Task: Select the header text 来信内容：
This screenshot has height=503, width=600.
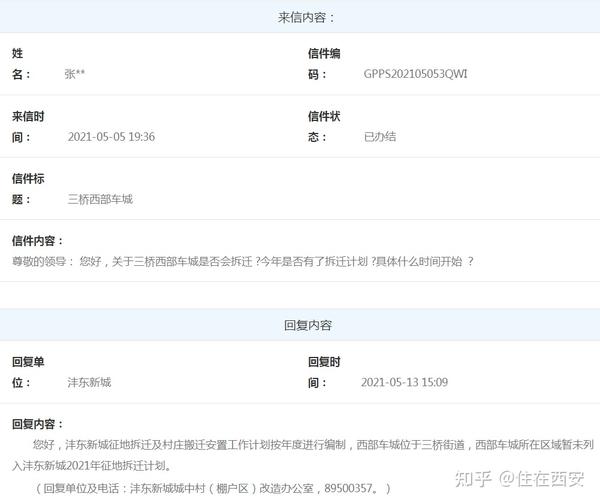Action: pos(306,17)
